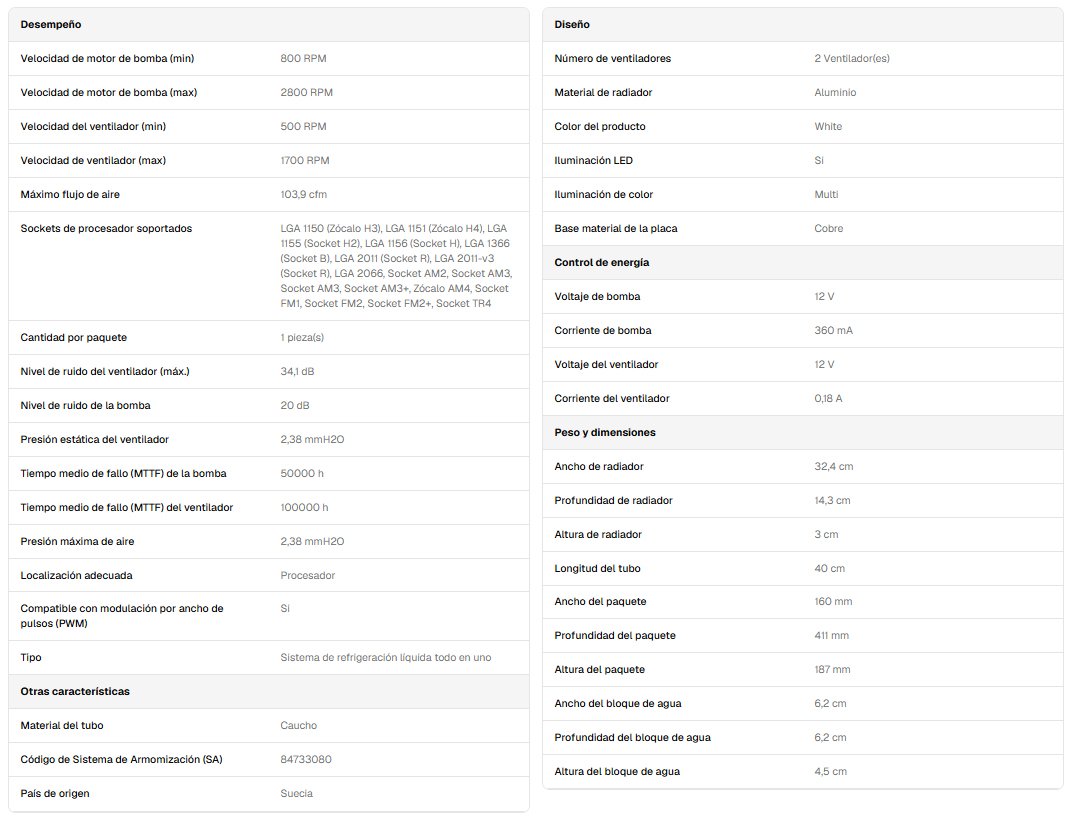The width and height of the screenshot is (1071, 818).
Task: Select the País de origen Suecia value
Action: point(296,793)
